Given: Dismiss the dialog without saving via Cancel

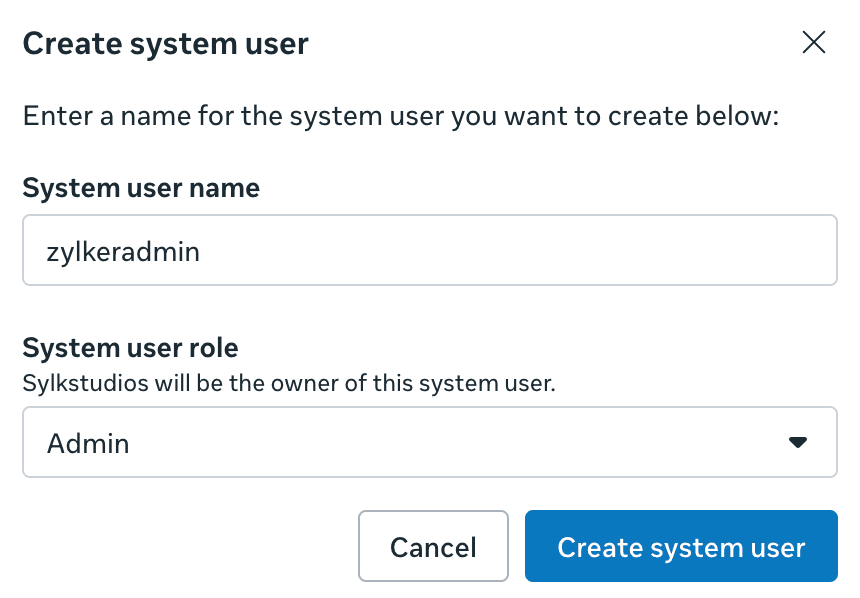Looking at the screenshot, I should click(433, 547).
